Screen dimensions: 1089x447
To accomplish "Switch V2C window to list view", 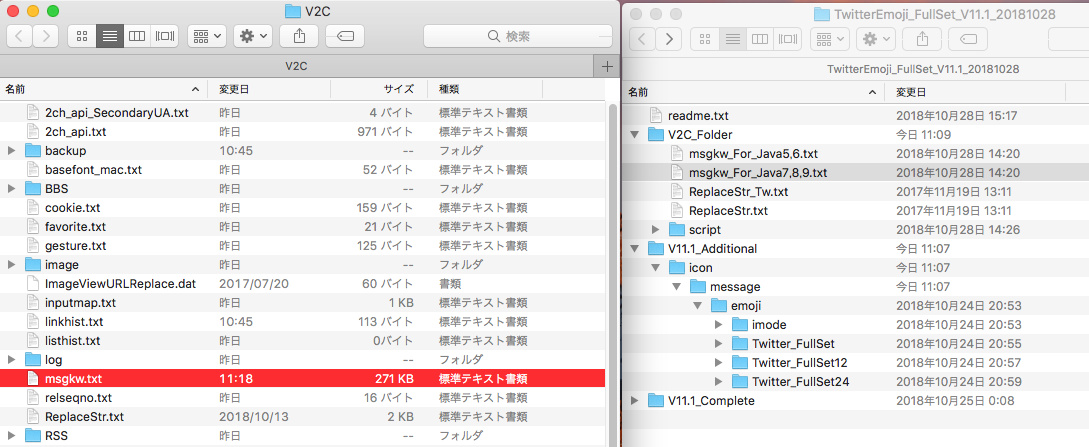I will [109, 36].
